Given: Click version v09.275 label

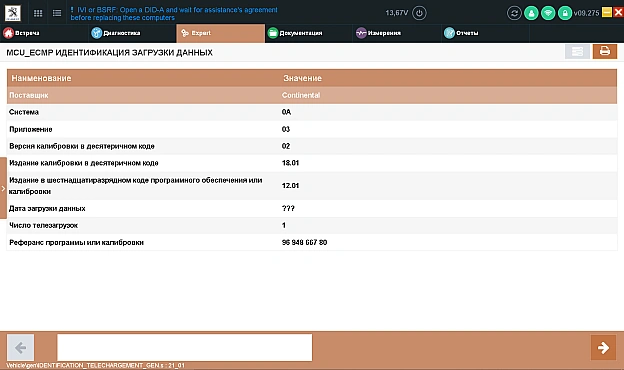Looking at the screenshot, I should 587,13.
